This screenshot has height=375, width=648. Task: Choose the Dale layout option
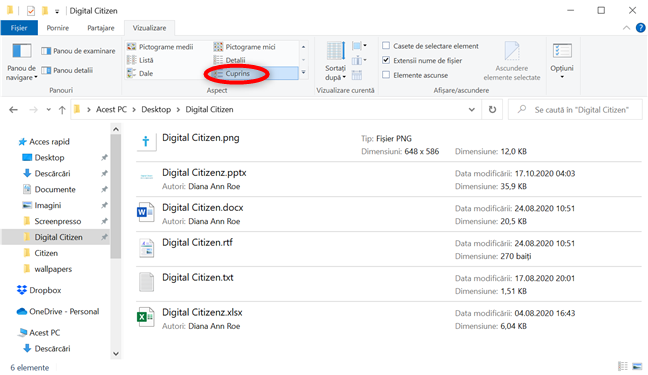pos(141,73)
